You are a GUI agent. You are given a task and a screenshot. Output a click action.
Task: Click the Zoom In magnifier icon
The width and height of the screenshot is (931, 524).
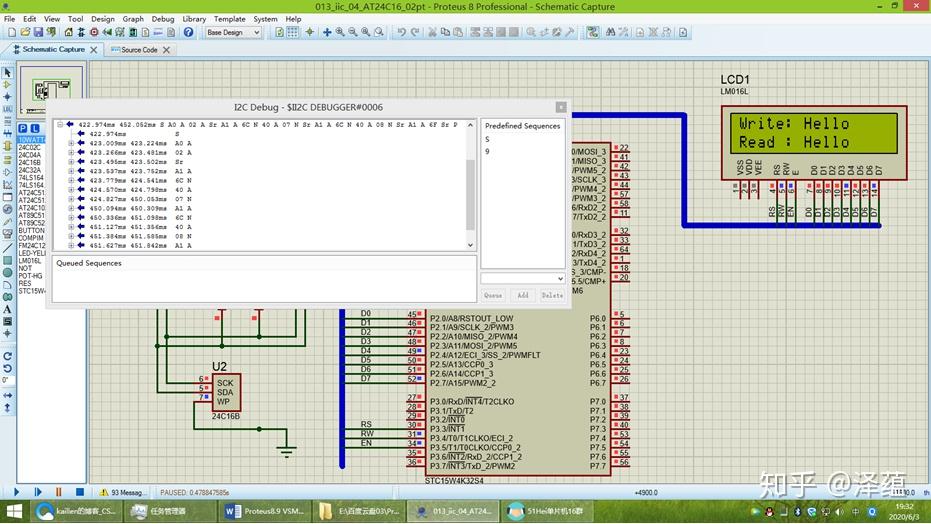[340, 32]
